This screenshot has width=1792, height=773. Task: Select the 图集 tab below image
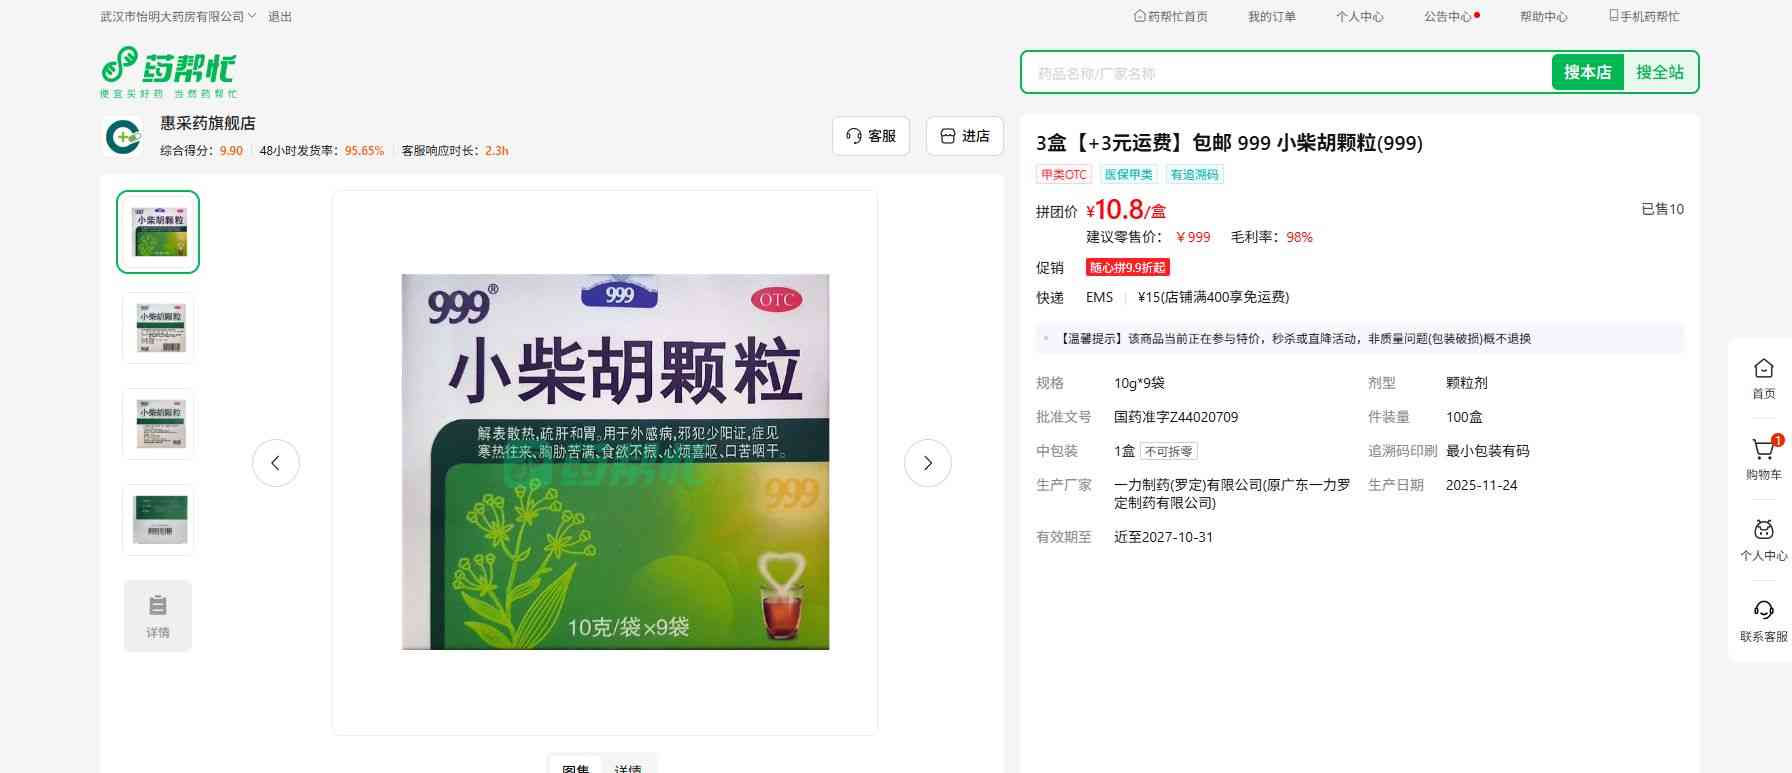(576, 767)
